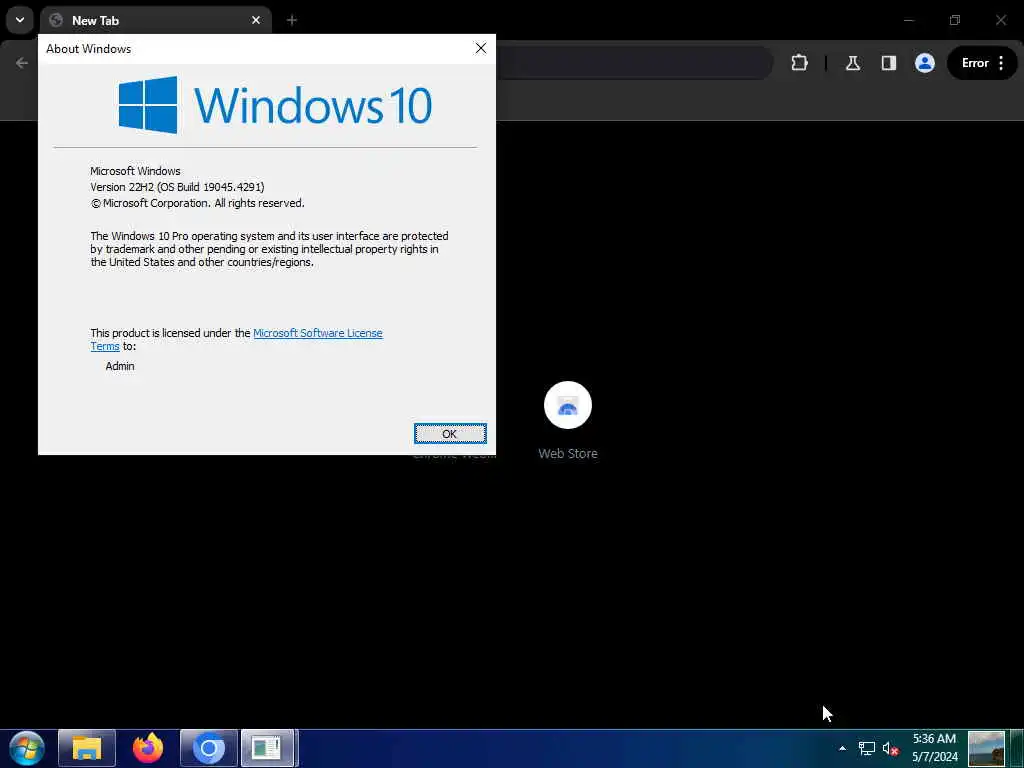Open the Error menu button in Chrome
This screenshot has width=1024, height=768.
(982, 63)
